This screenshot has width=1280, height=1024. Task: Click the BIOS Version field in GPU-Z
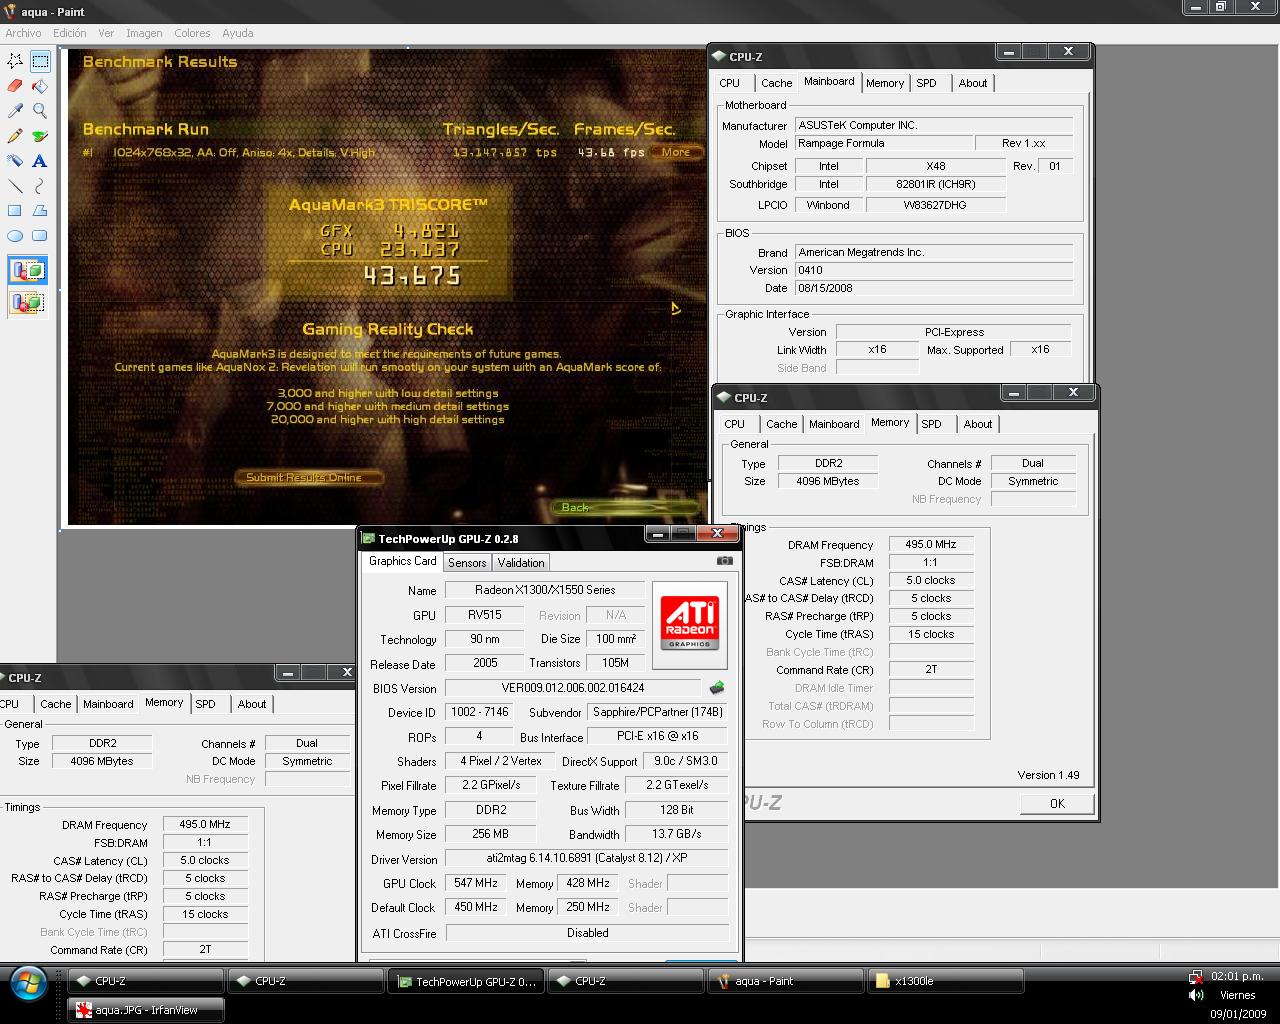573,688
